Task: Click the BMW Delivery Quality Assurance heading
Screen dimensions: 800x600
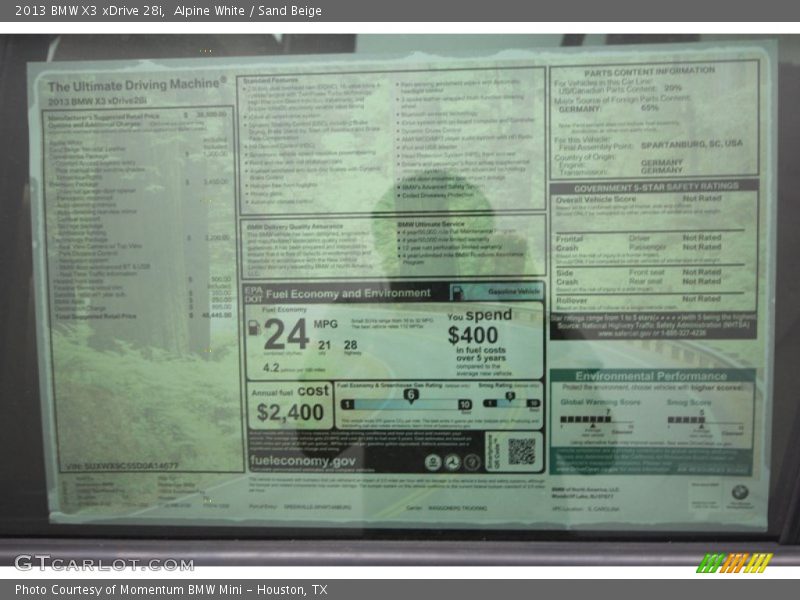Action: (x=295, y=227)
